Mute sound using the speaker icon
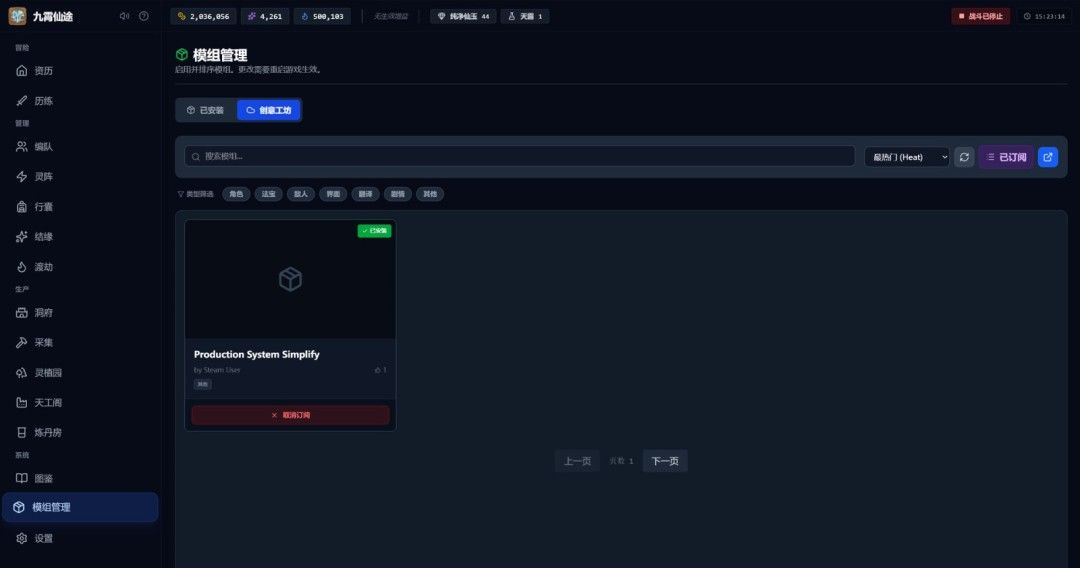 coord(124,16)
